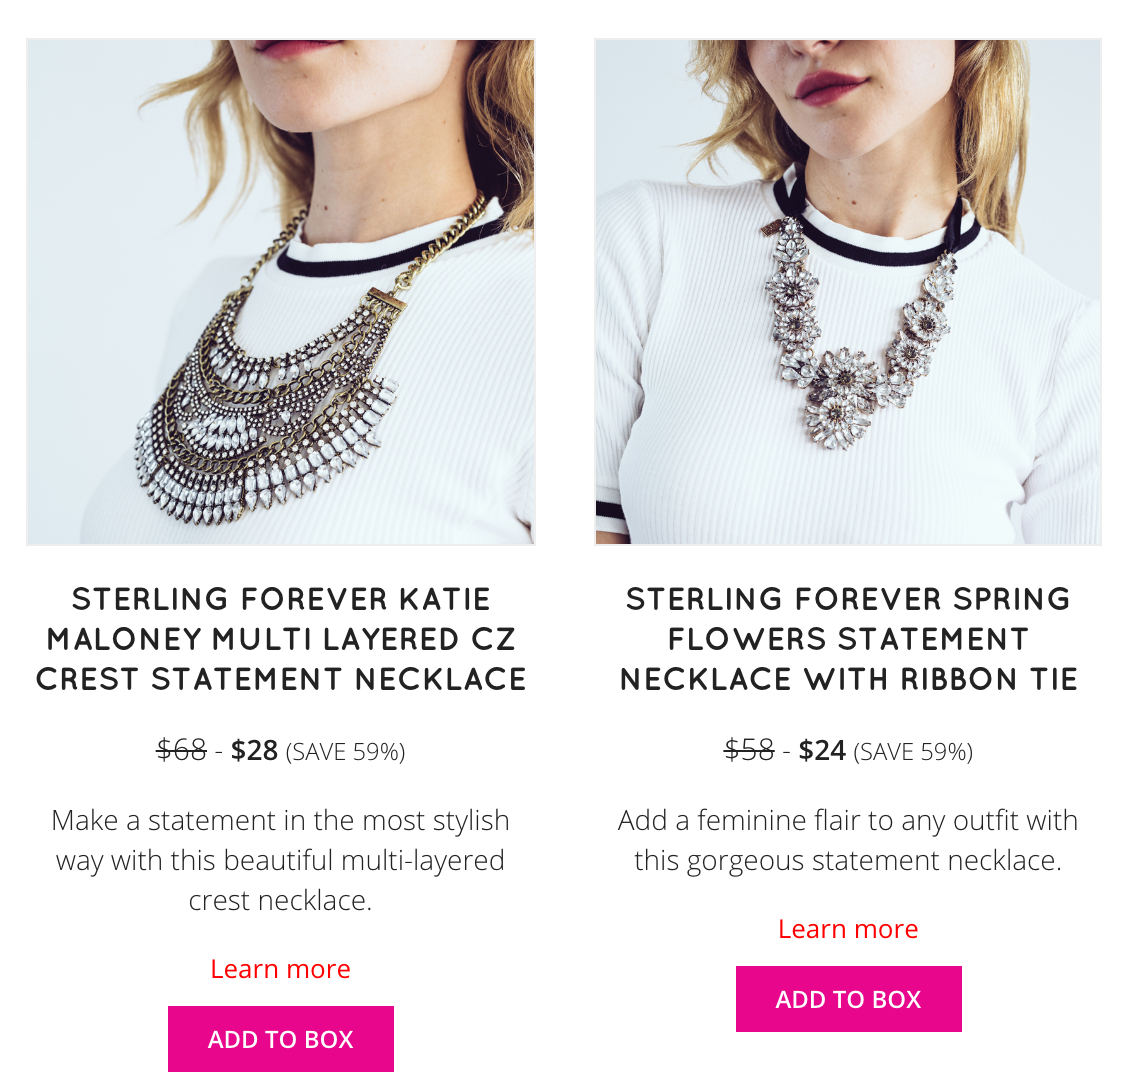The width and height of the screenshot is (1140, 1078).
Task: Add the Katie Maloney crest necklace to box
Action: click(281, 1039)
